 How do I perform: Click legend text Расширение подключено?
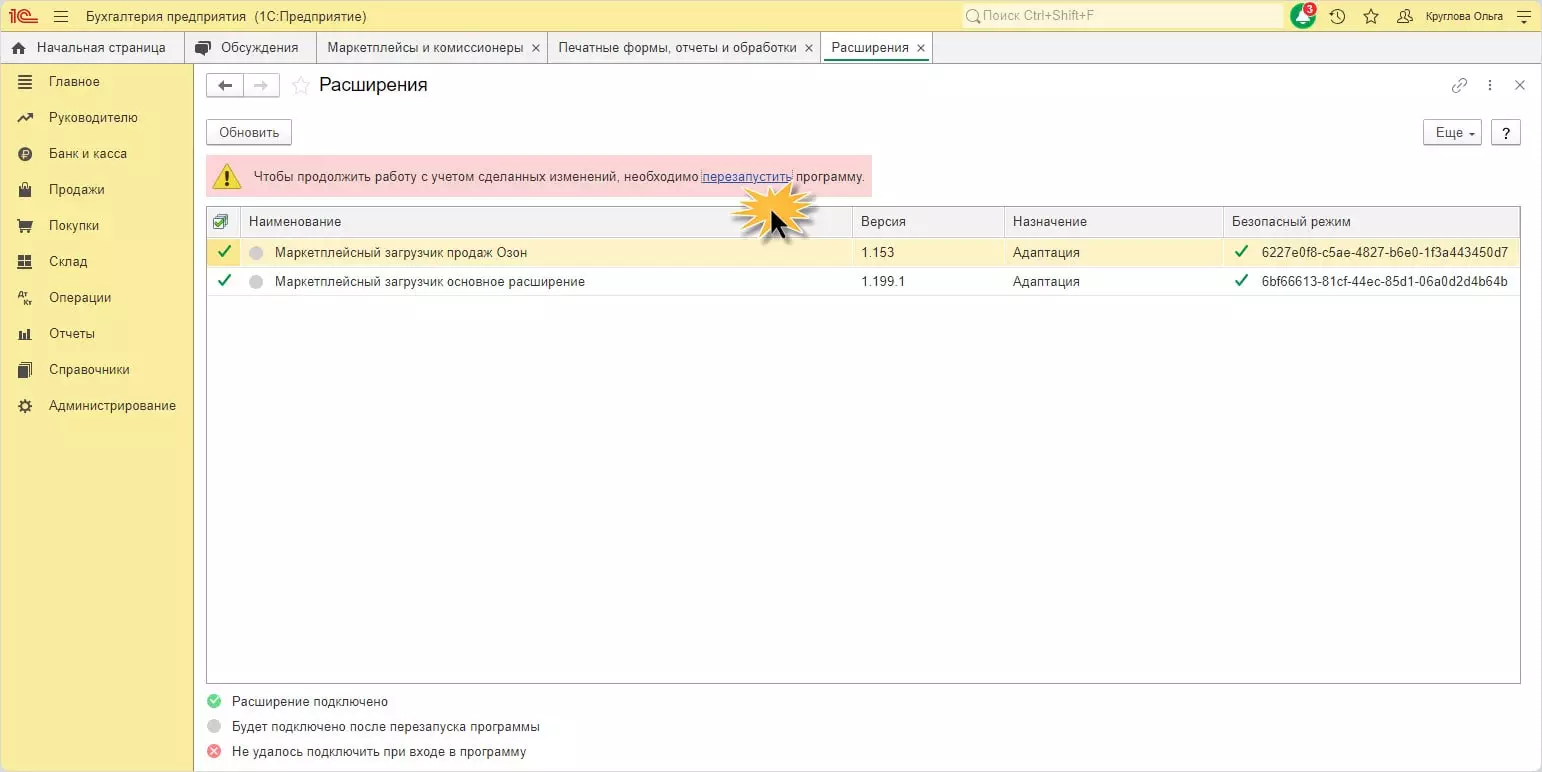pyautogui.click(x=310, y=702)
